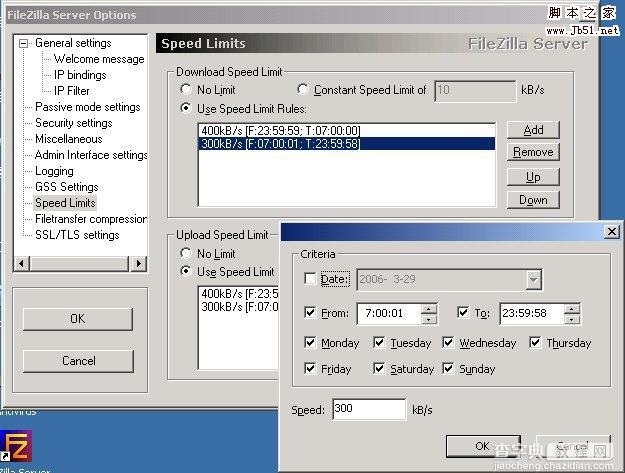
Task: Open the Welcome message page
Action: click(x=99, y=59)
